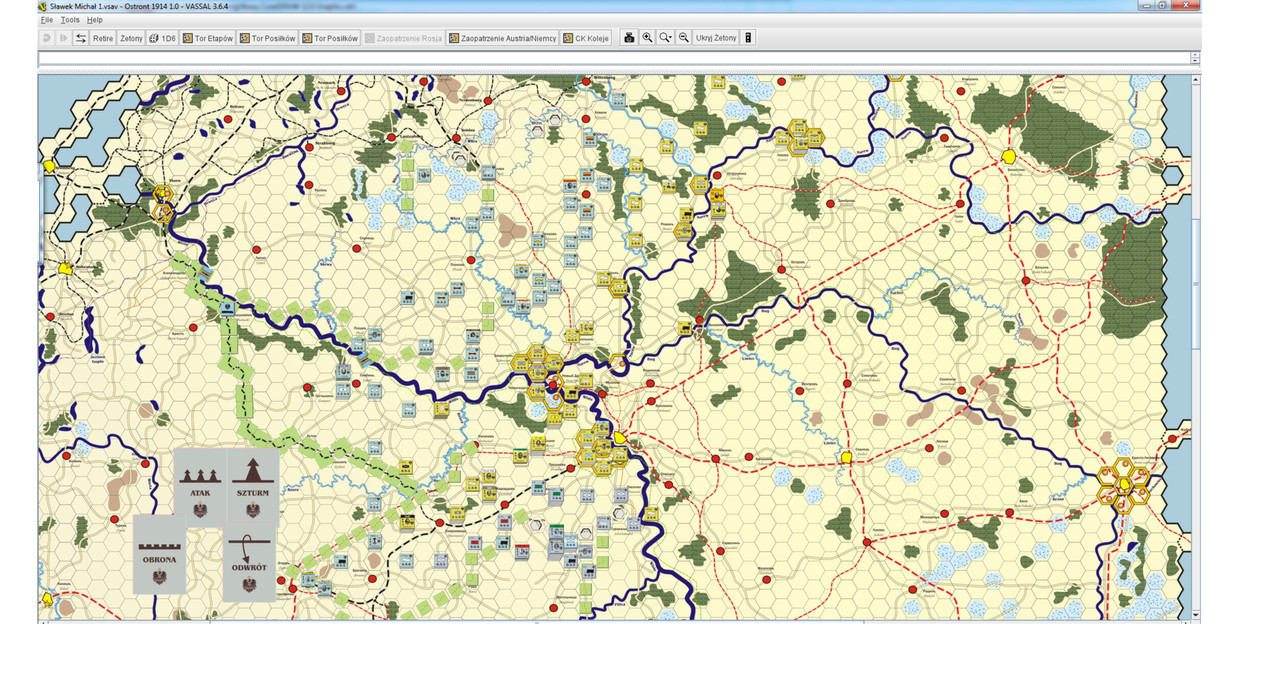Open the Tools menu

pos(70,20)
